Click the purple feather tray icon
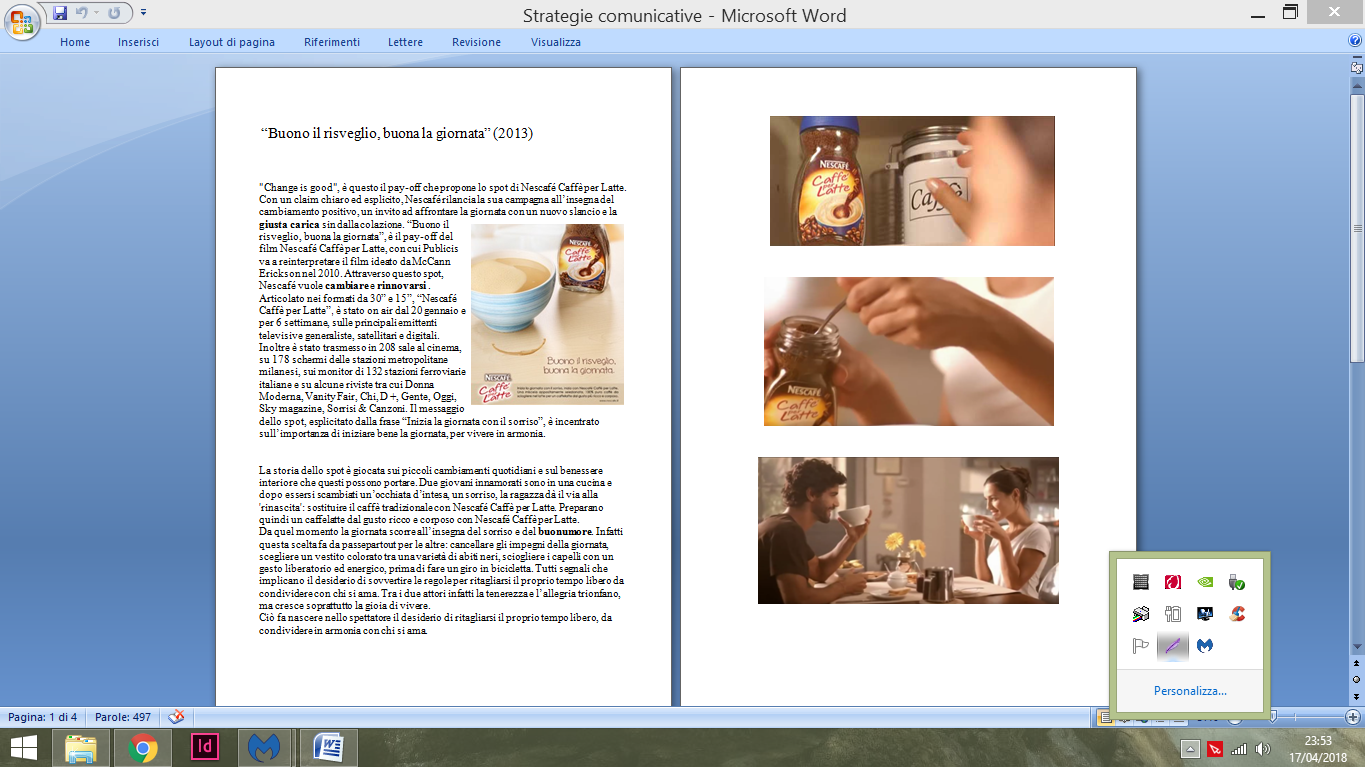 click(x=1172, y=647)
